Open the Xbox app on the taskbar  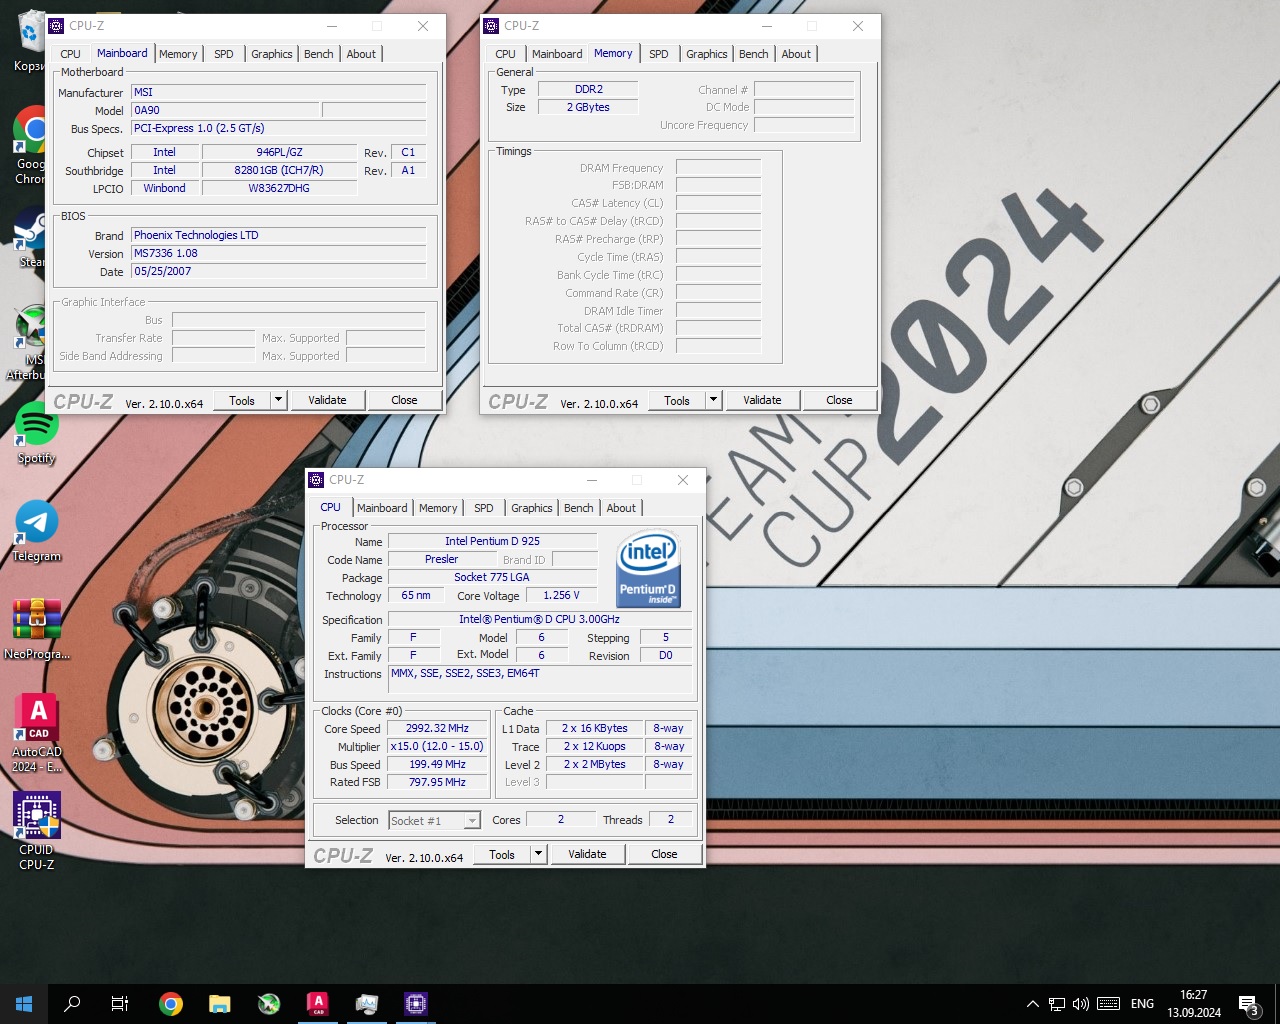[x=269, y=1004]
